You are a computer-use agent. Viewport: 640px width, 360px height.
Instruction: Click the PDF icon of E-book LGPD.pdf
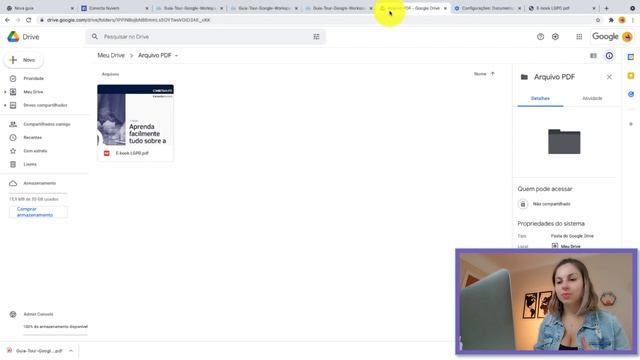click(x=107, y=153)
